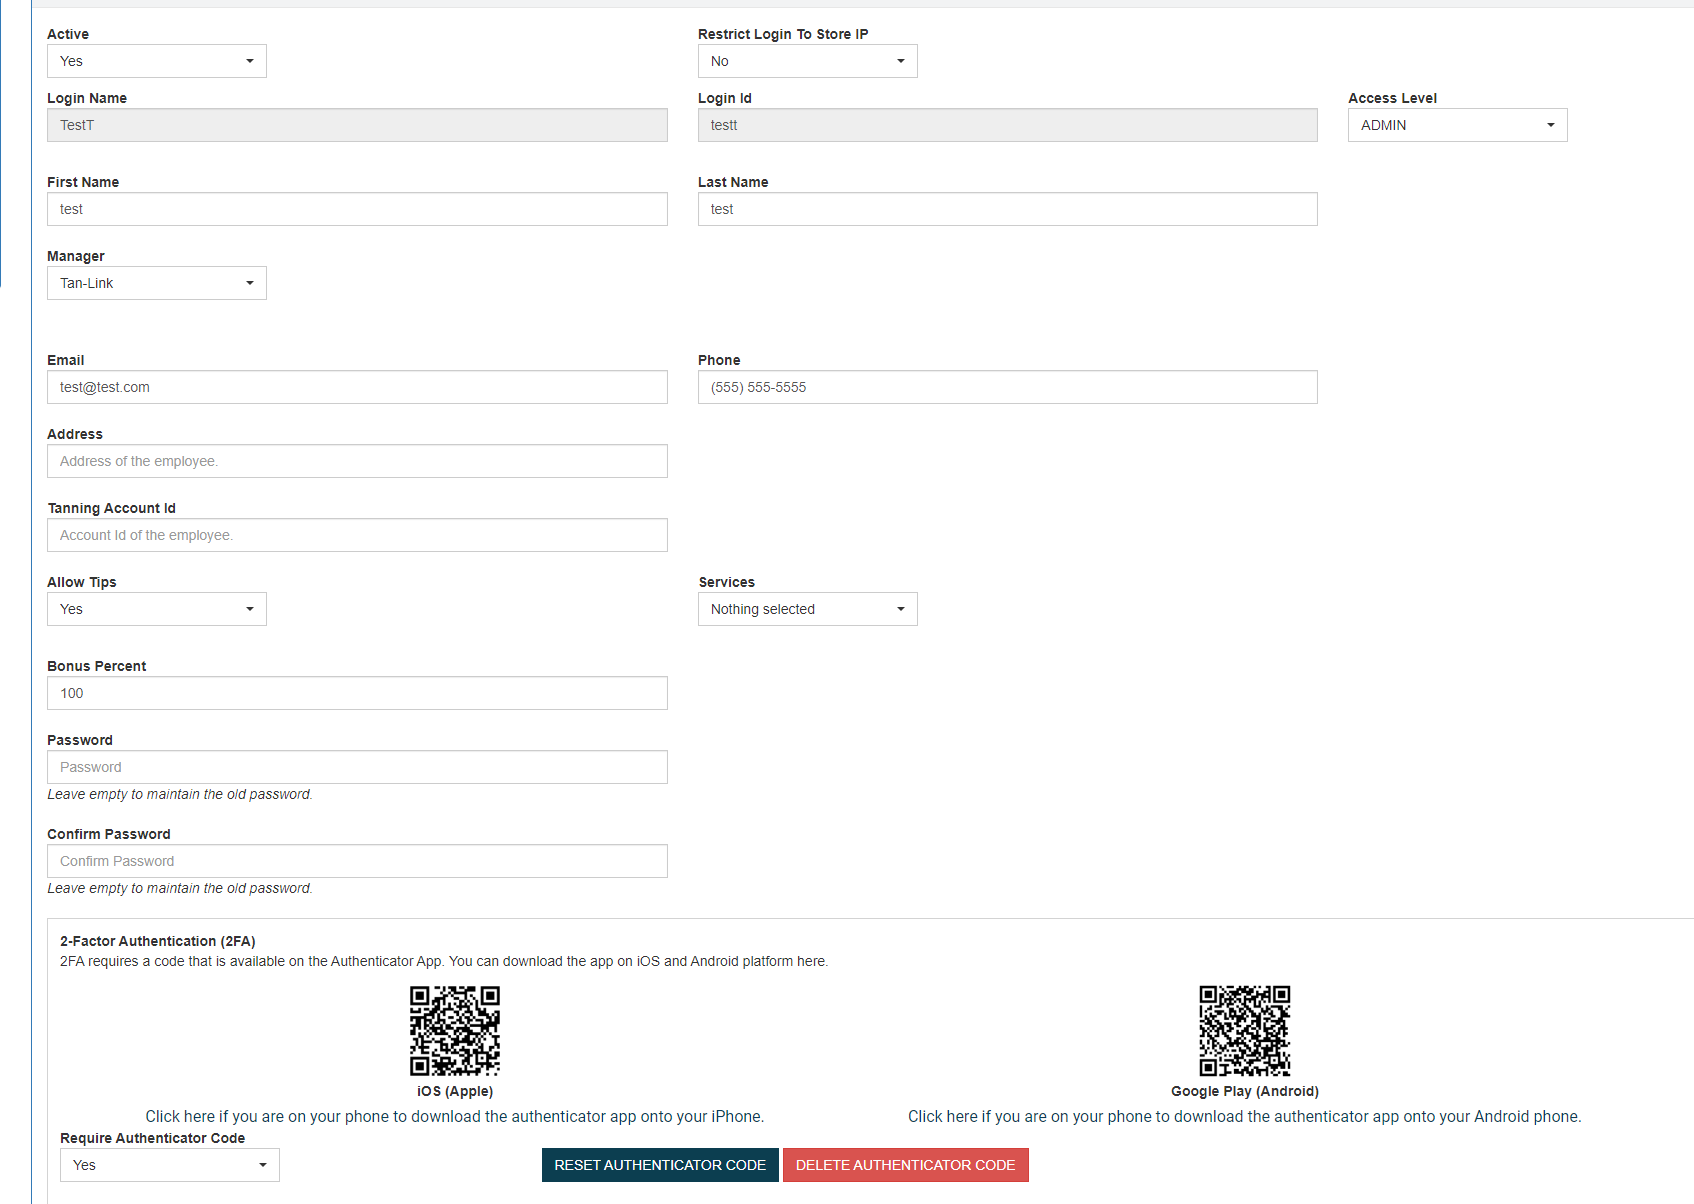Click the hint text below Password field

[180, 794]
